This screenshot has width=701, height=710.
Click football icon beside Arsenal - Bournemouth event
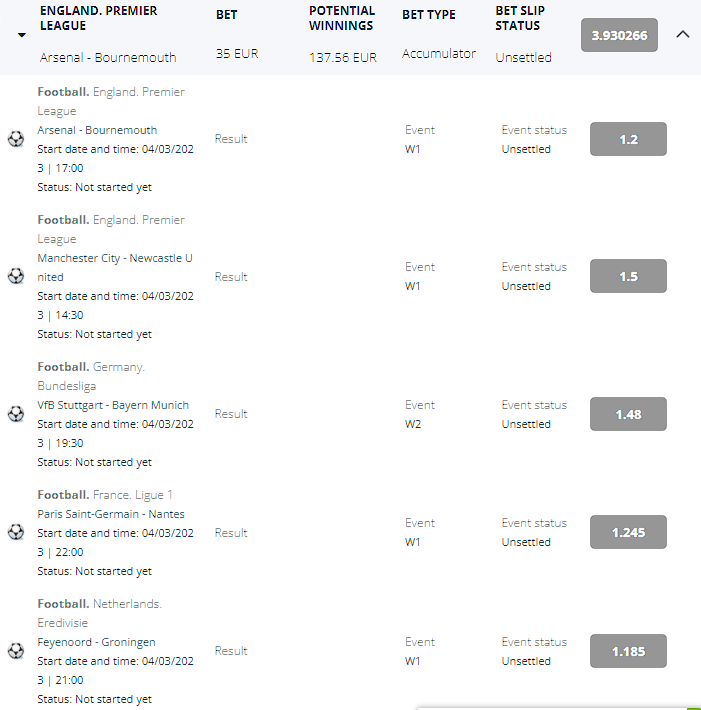tap(16, 139)
